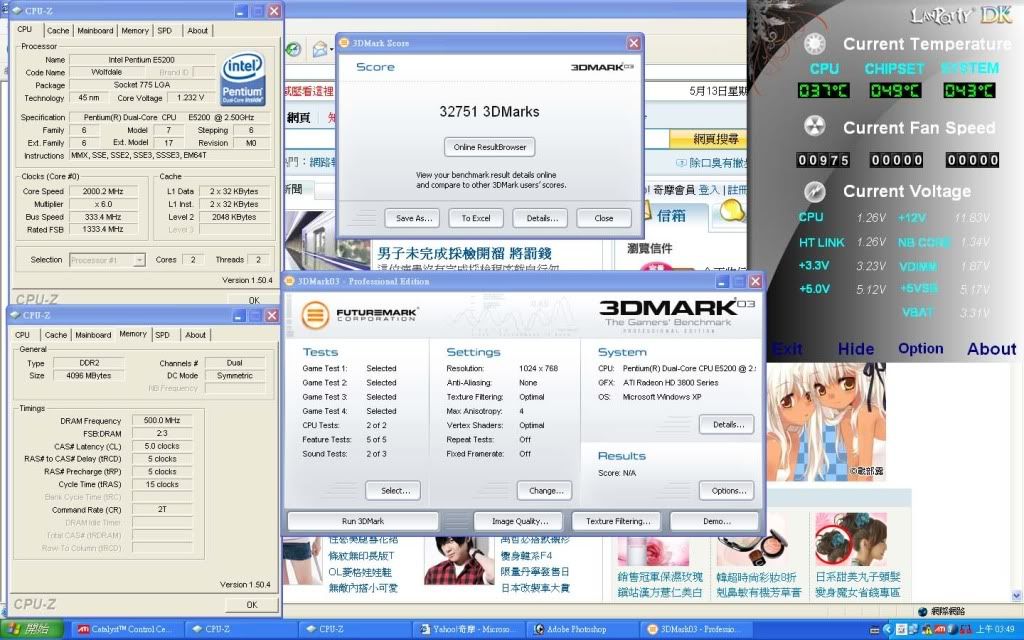Viewport: 1024px width, 640px height.
Task: Click About in LanParty panel
Action: pos(991,349)
